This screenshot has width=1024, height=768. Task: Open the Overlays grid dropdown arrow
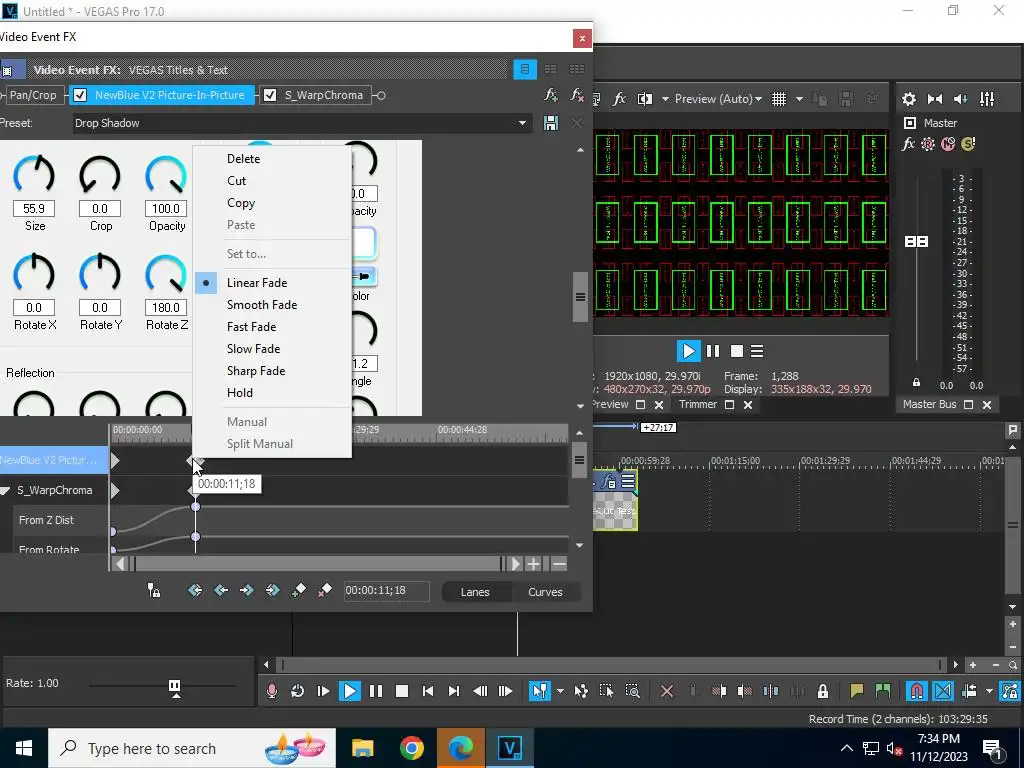tap(799, 99)
